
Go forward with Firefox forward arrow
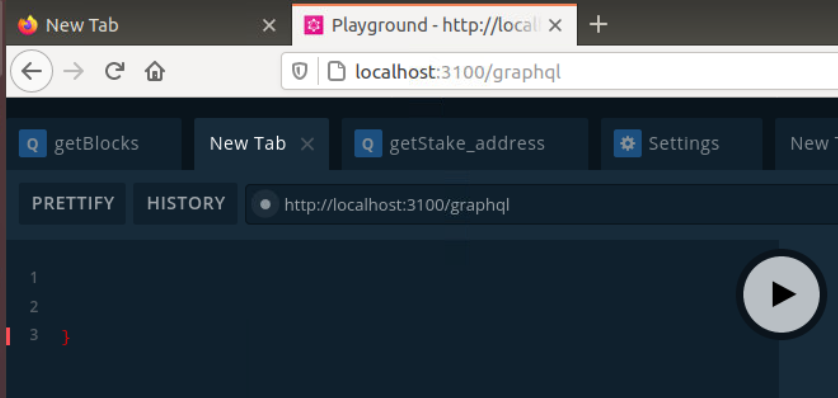point(74,71)
